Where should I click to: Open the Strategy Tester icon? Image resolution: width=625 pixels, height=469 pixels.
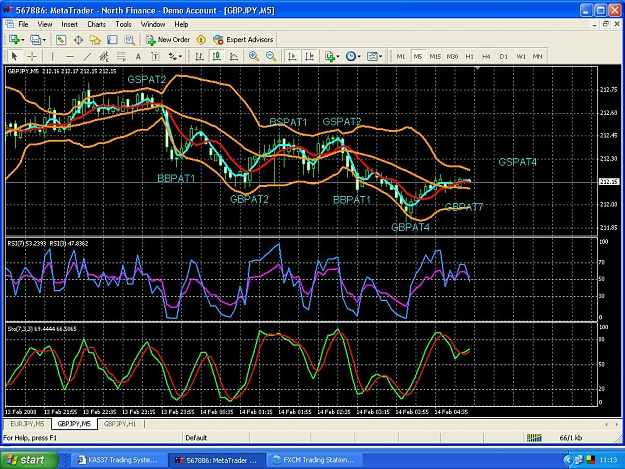tap(130, 39)
